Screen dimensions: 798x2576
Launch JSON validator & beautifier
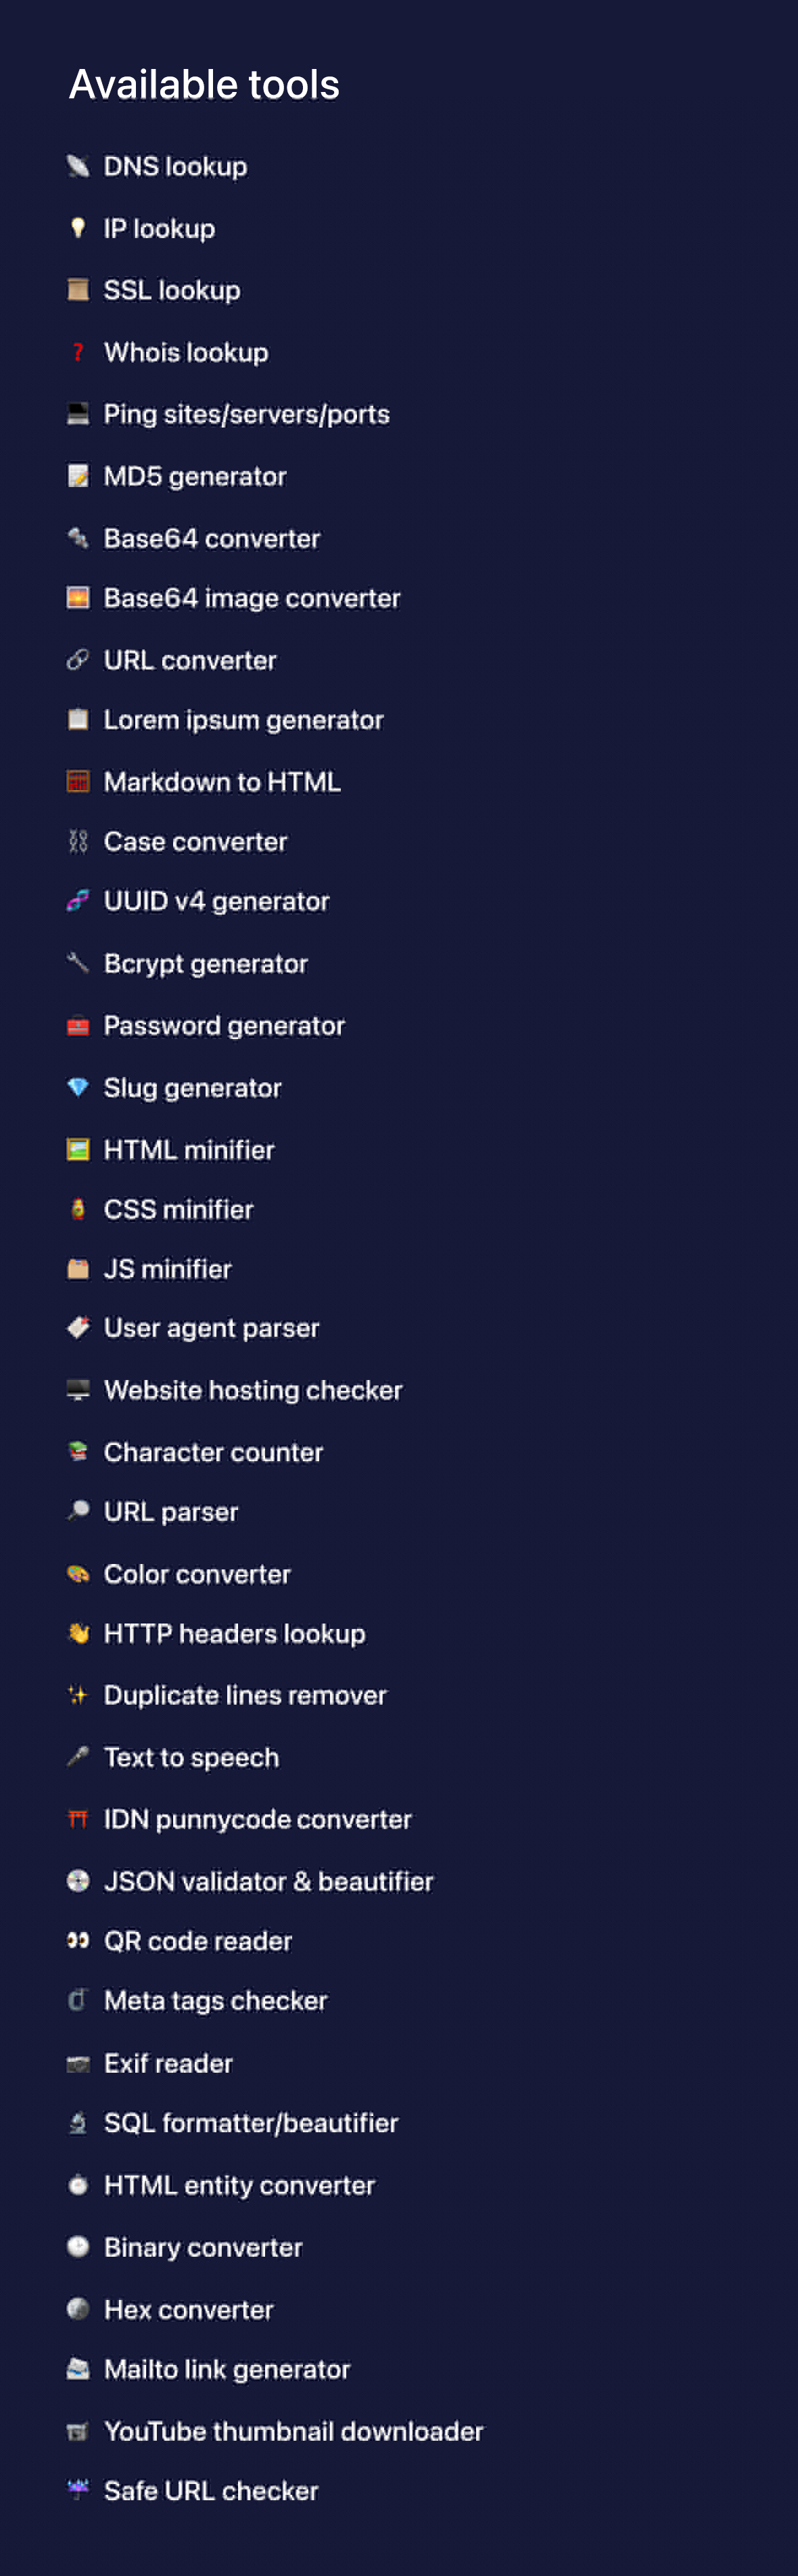[x=268, y=1881]
